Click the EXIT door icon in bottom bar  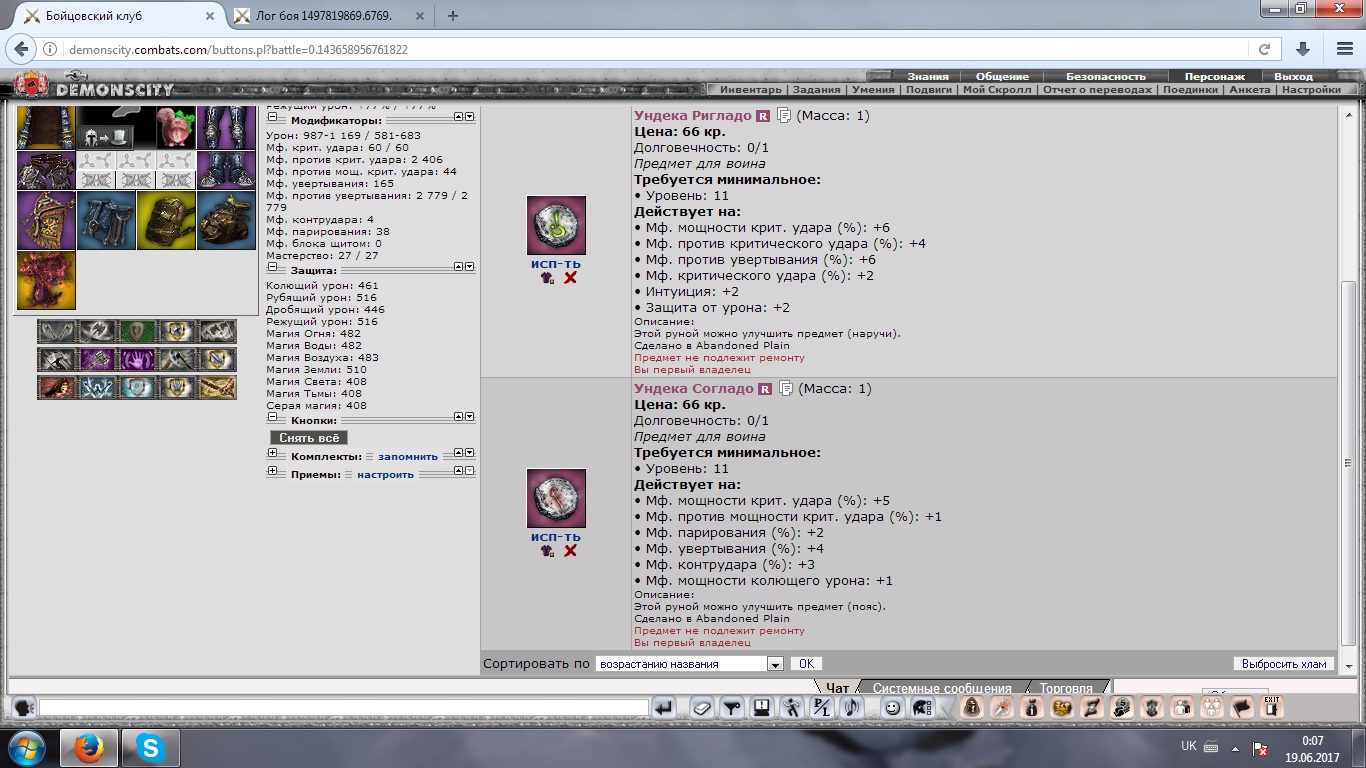(x=1272, y=708)
